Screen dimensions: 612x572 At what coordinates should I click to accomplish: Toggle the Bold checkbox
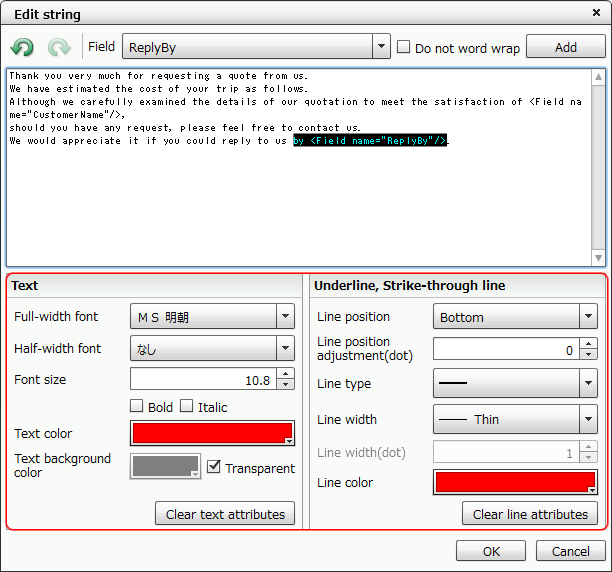tap(137, 406)
